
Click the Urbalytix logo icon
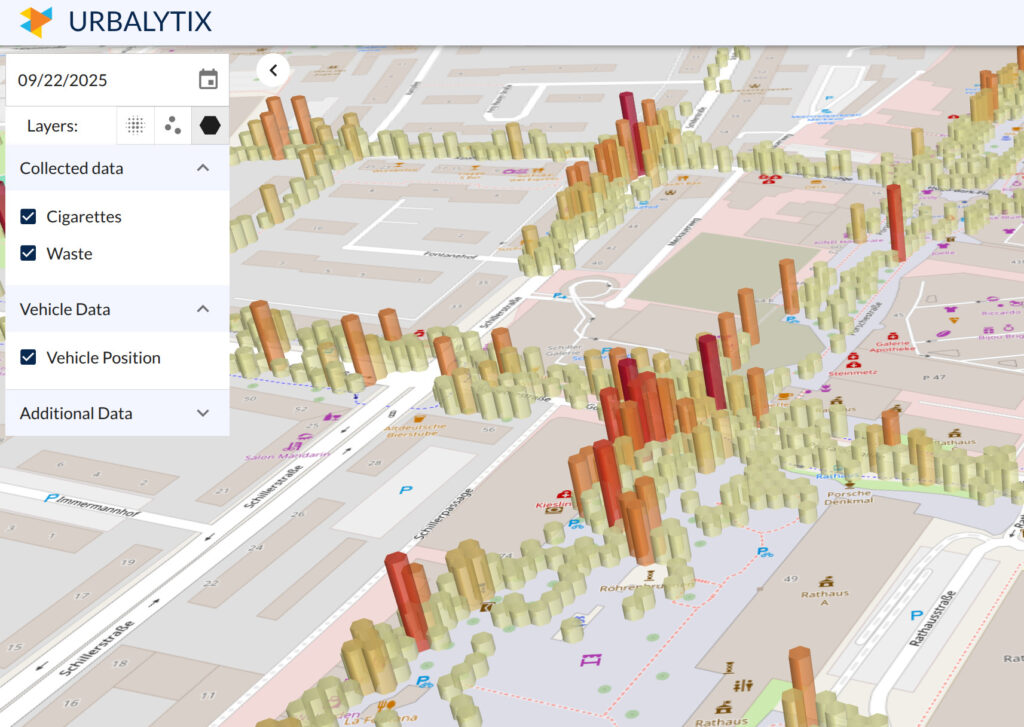point(36,22)
